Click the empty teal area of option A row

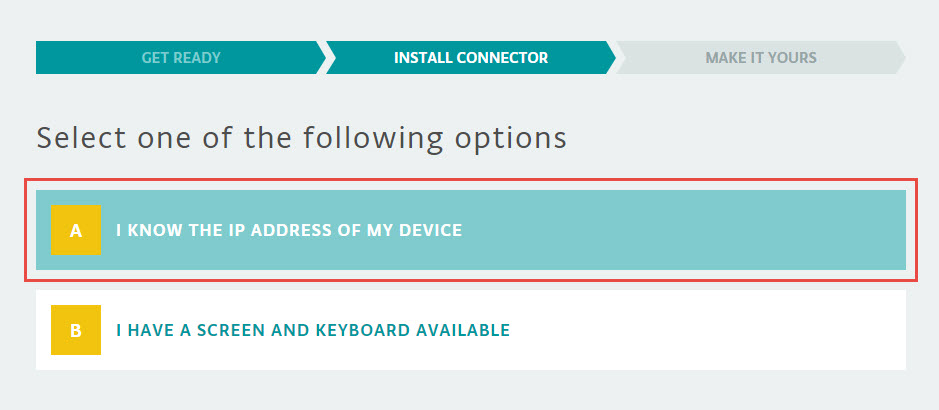tap(683, 230)
